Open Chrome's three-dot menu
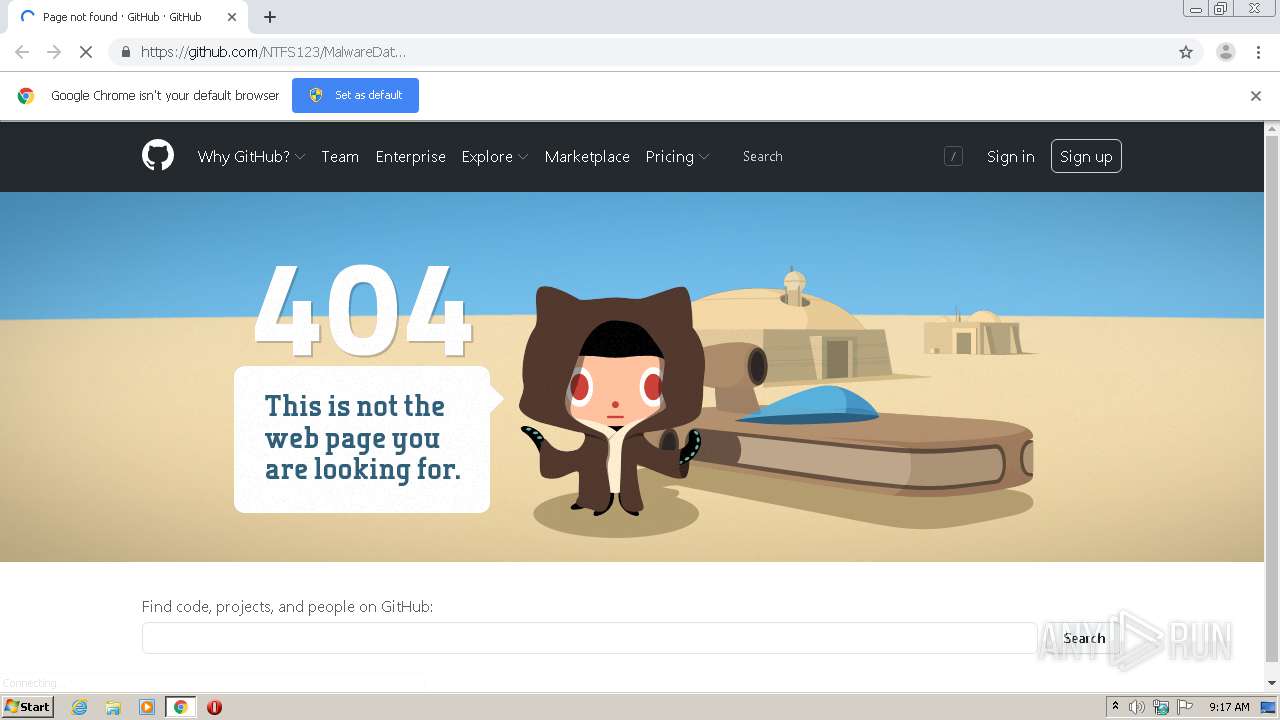Screen dimensions: 1280x720 pos(1258,52)
